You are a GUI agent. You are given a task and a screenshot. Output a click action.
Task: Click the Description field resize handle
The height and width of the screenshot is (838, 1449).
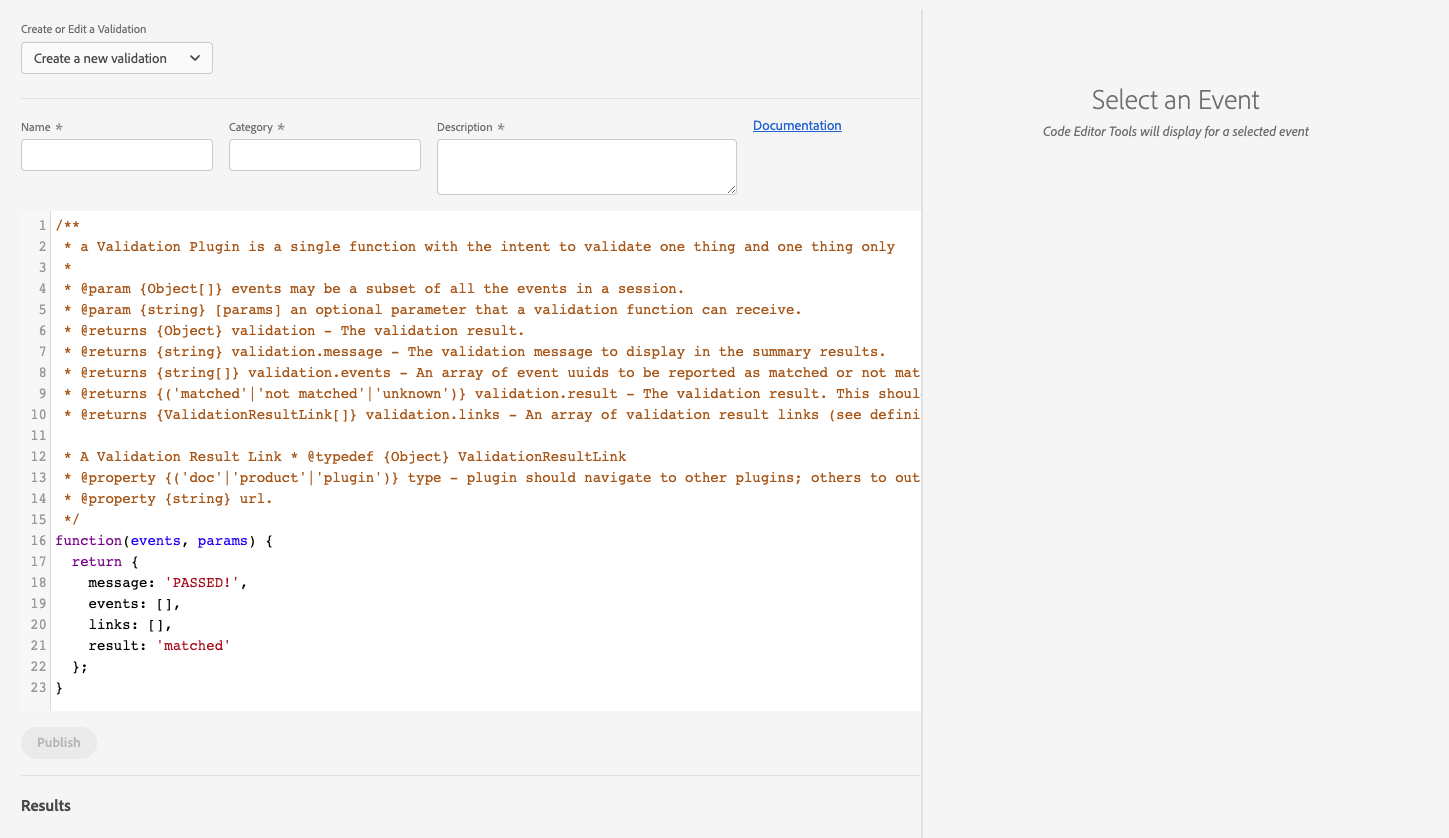click(730, 190)
